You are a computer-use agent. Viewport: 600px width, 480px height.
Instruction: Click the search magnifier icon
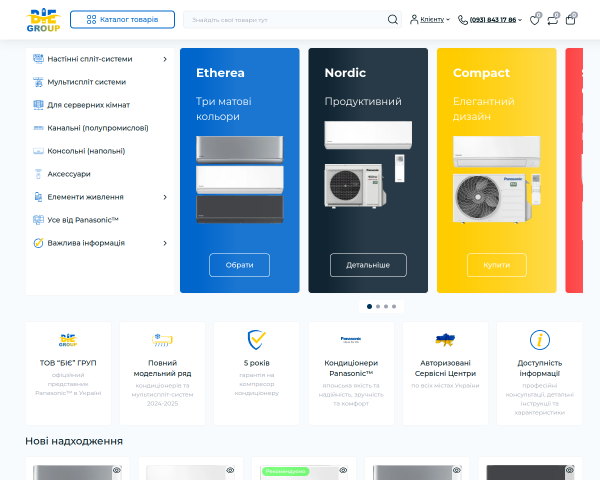pyautogui.click(x=393, y=20)
